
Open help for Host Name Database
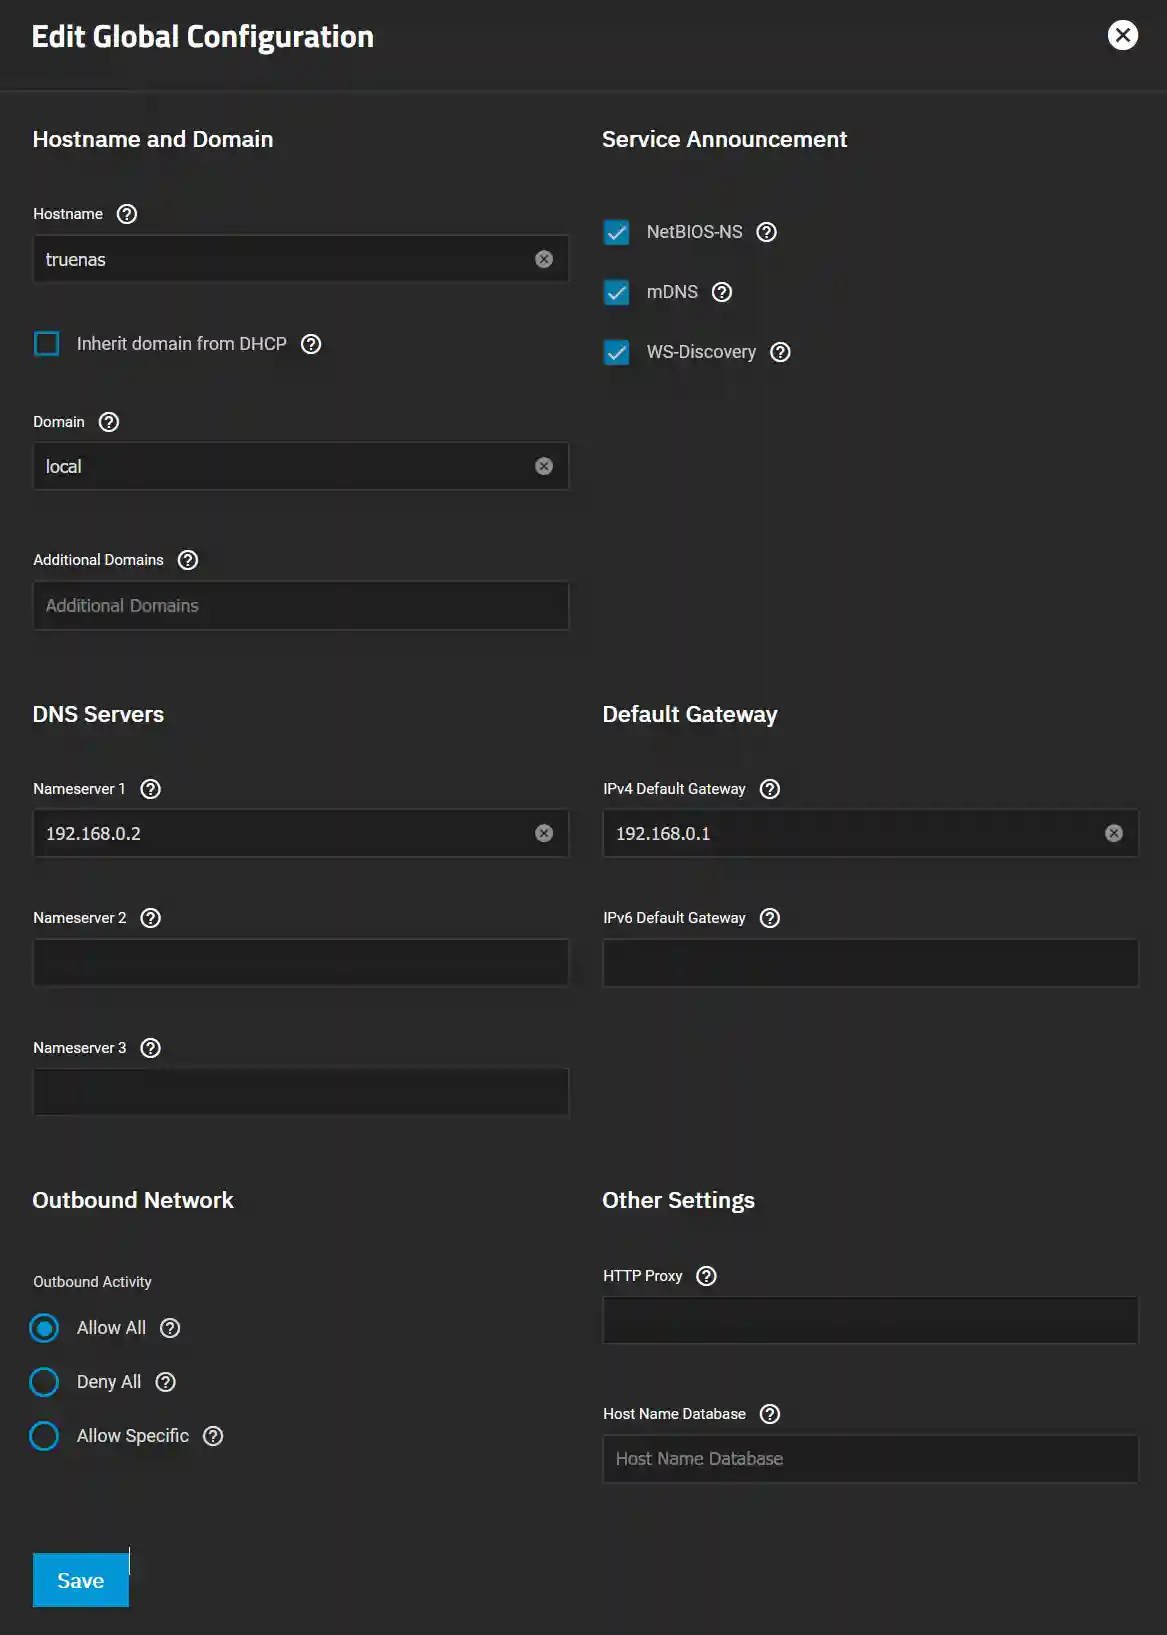(x=770, y=1414)
